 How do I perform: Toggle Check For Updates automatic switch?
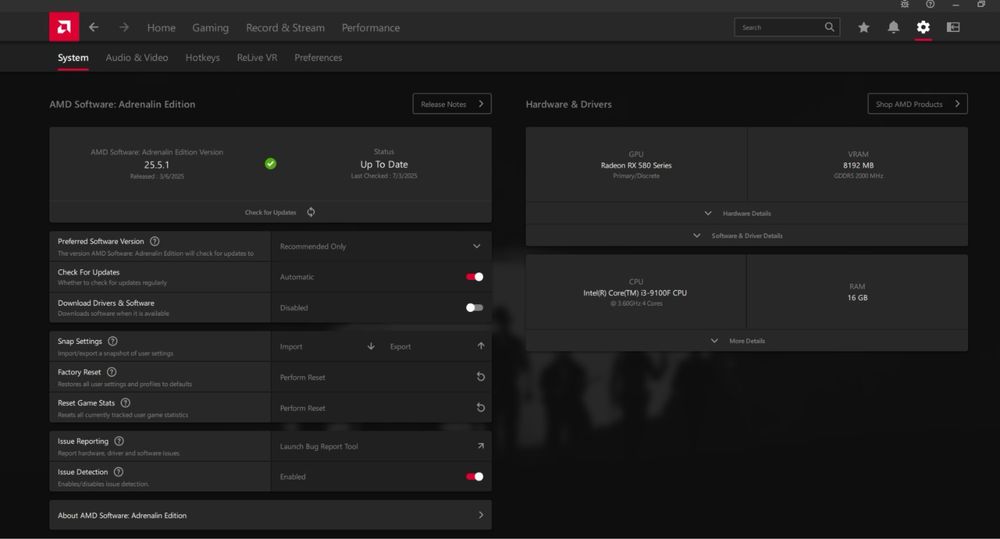click(474, 277)
